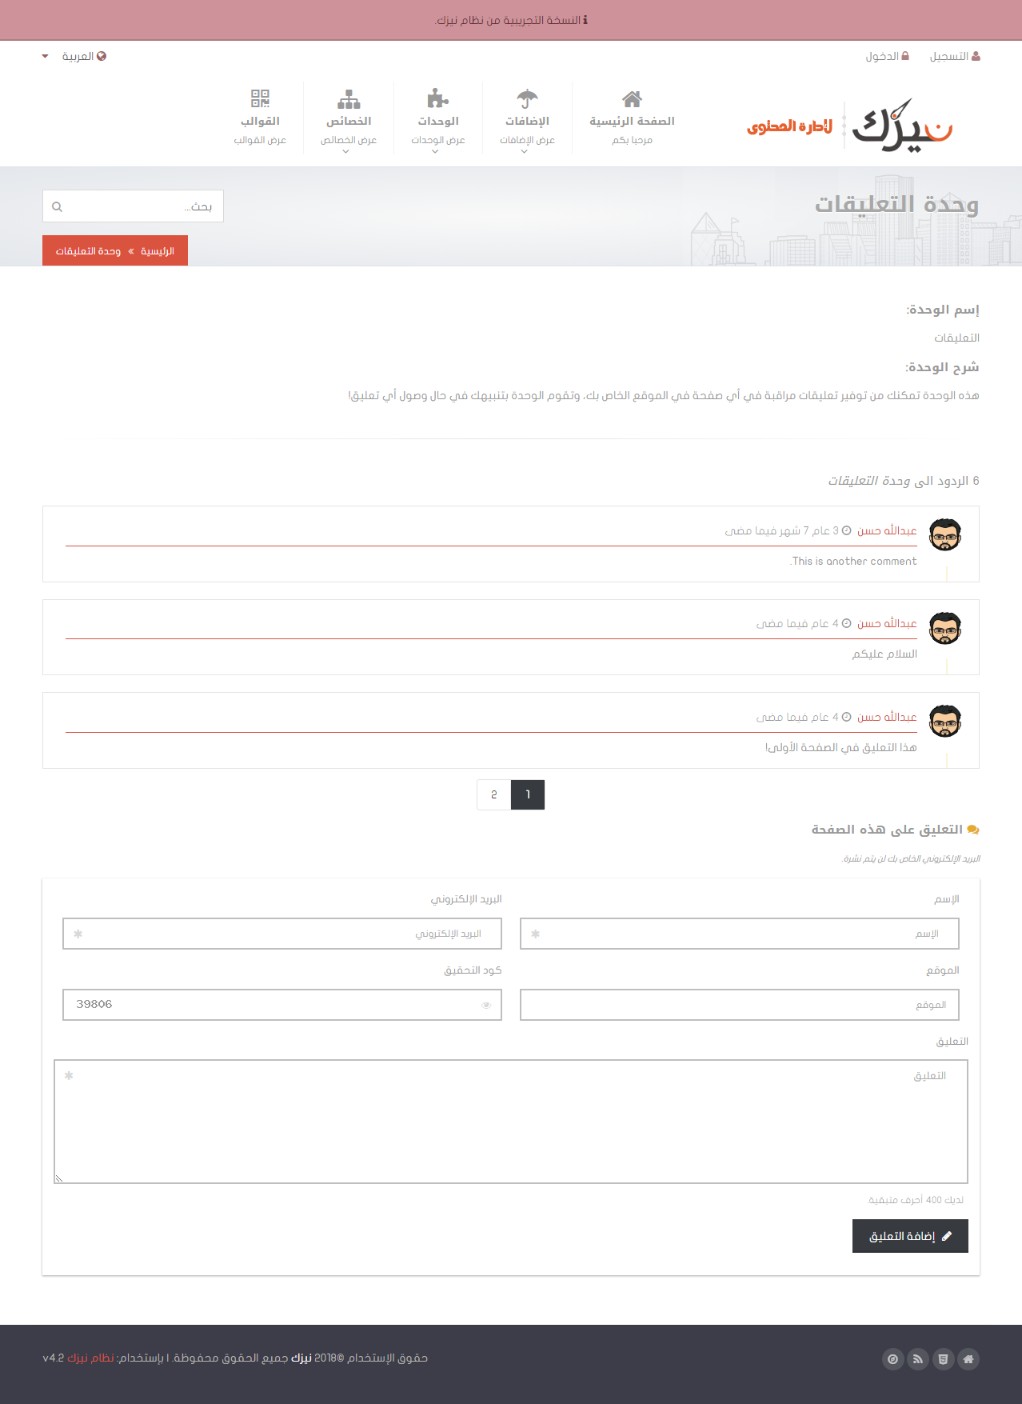
Task: Click the HTML5 icon in the footer
Action: coord(943,1359)
